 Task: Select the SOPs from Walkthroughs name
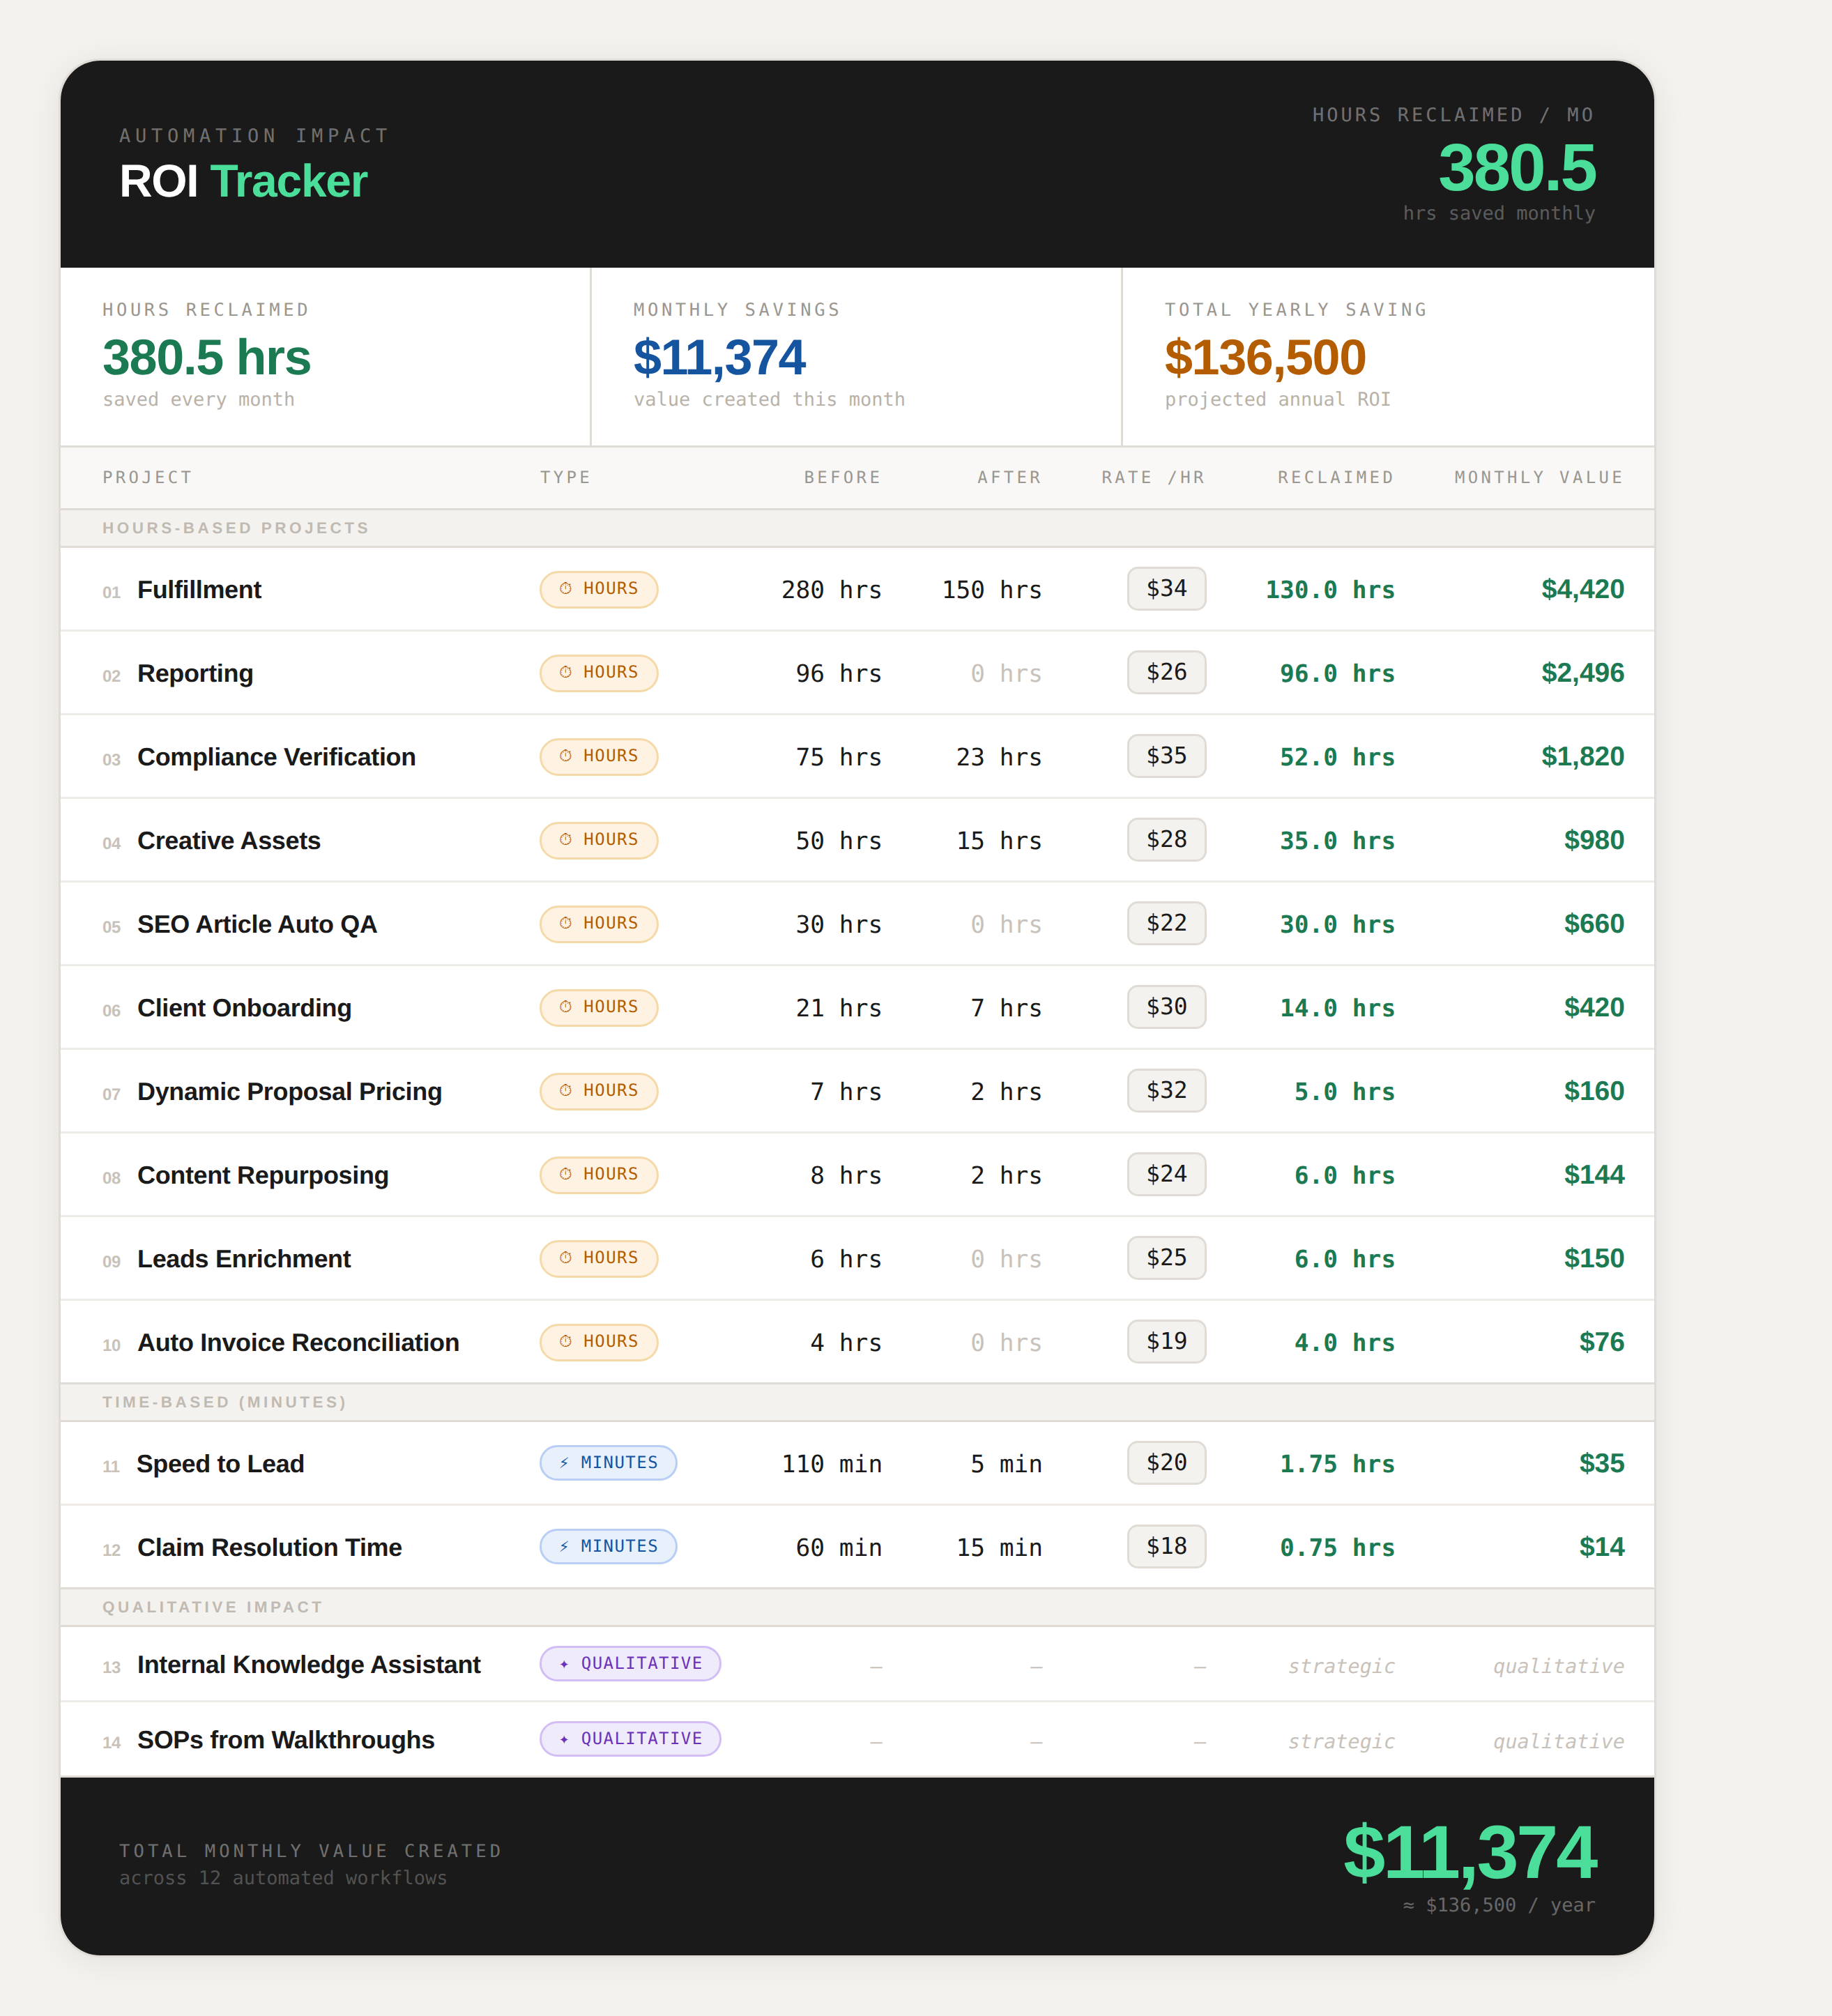(286, 1740)
